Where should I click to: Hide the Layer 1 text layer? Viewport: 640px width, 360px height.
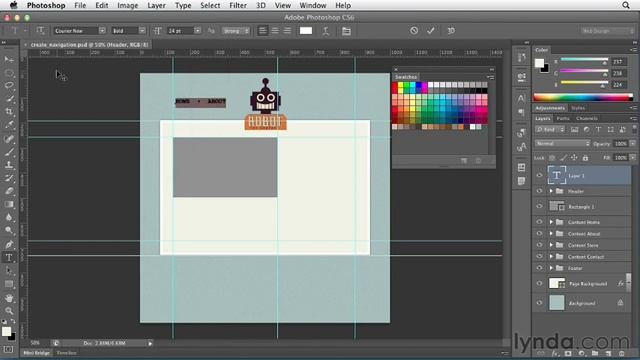coord(539,176)
